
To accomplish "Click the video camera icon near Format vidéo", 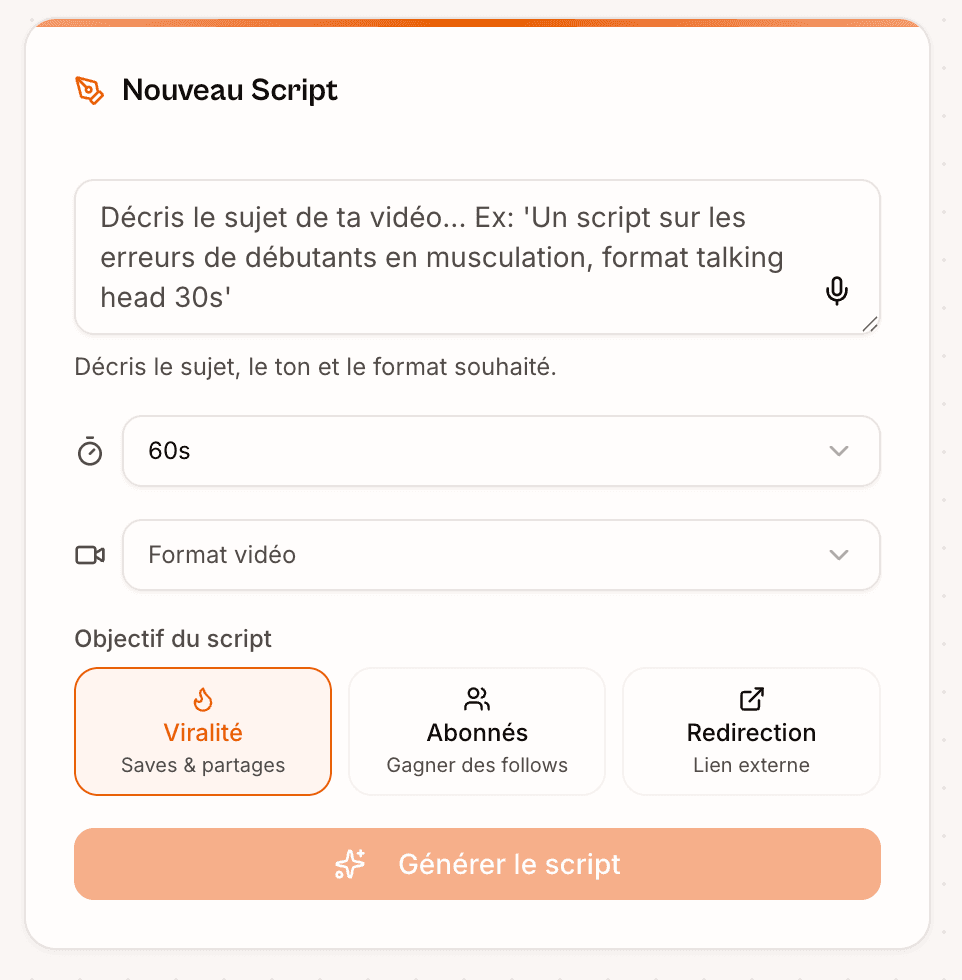I will coord(90,555).
